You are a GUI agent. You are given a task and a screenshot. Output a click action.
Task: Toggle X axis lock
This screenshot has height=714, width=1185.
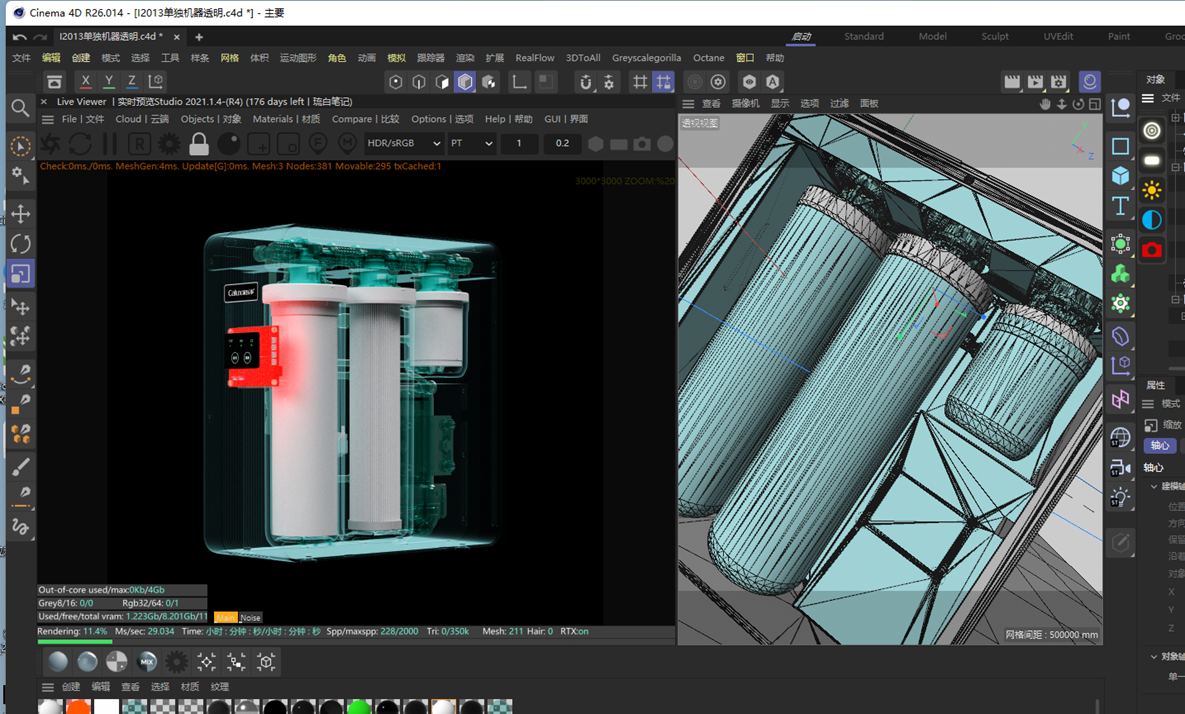click(x=85, y=81)
